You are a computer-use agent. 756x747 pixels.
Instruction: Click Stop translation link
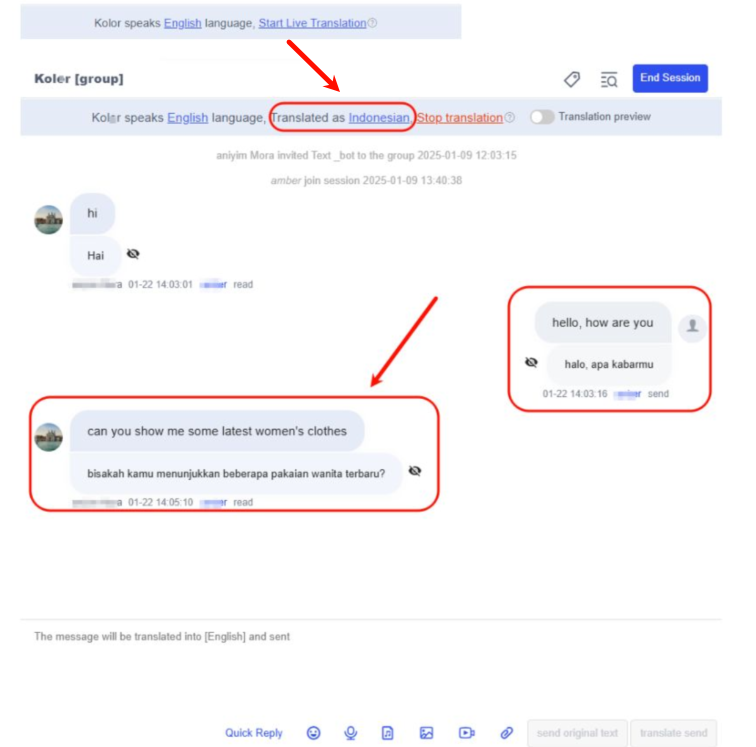459,118
